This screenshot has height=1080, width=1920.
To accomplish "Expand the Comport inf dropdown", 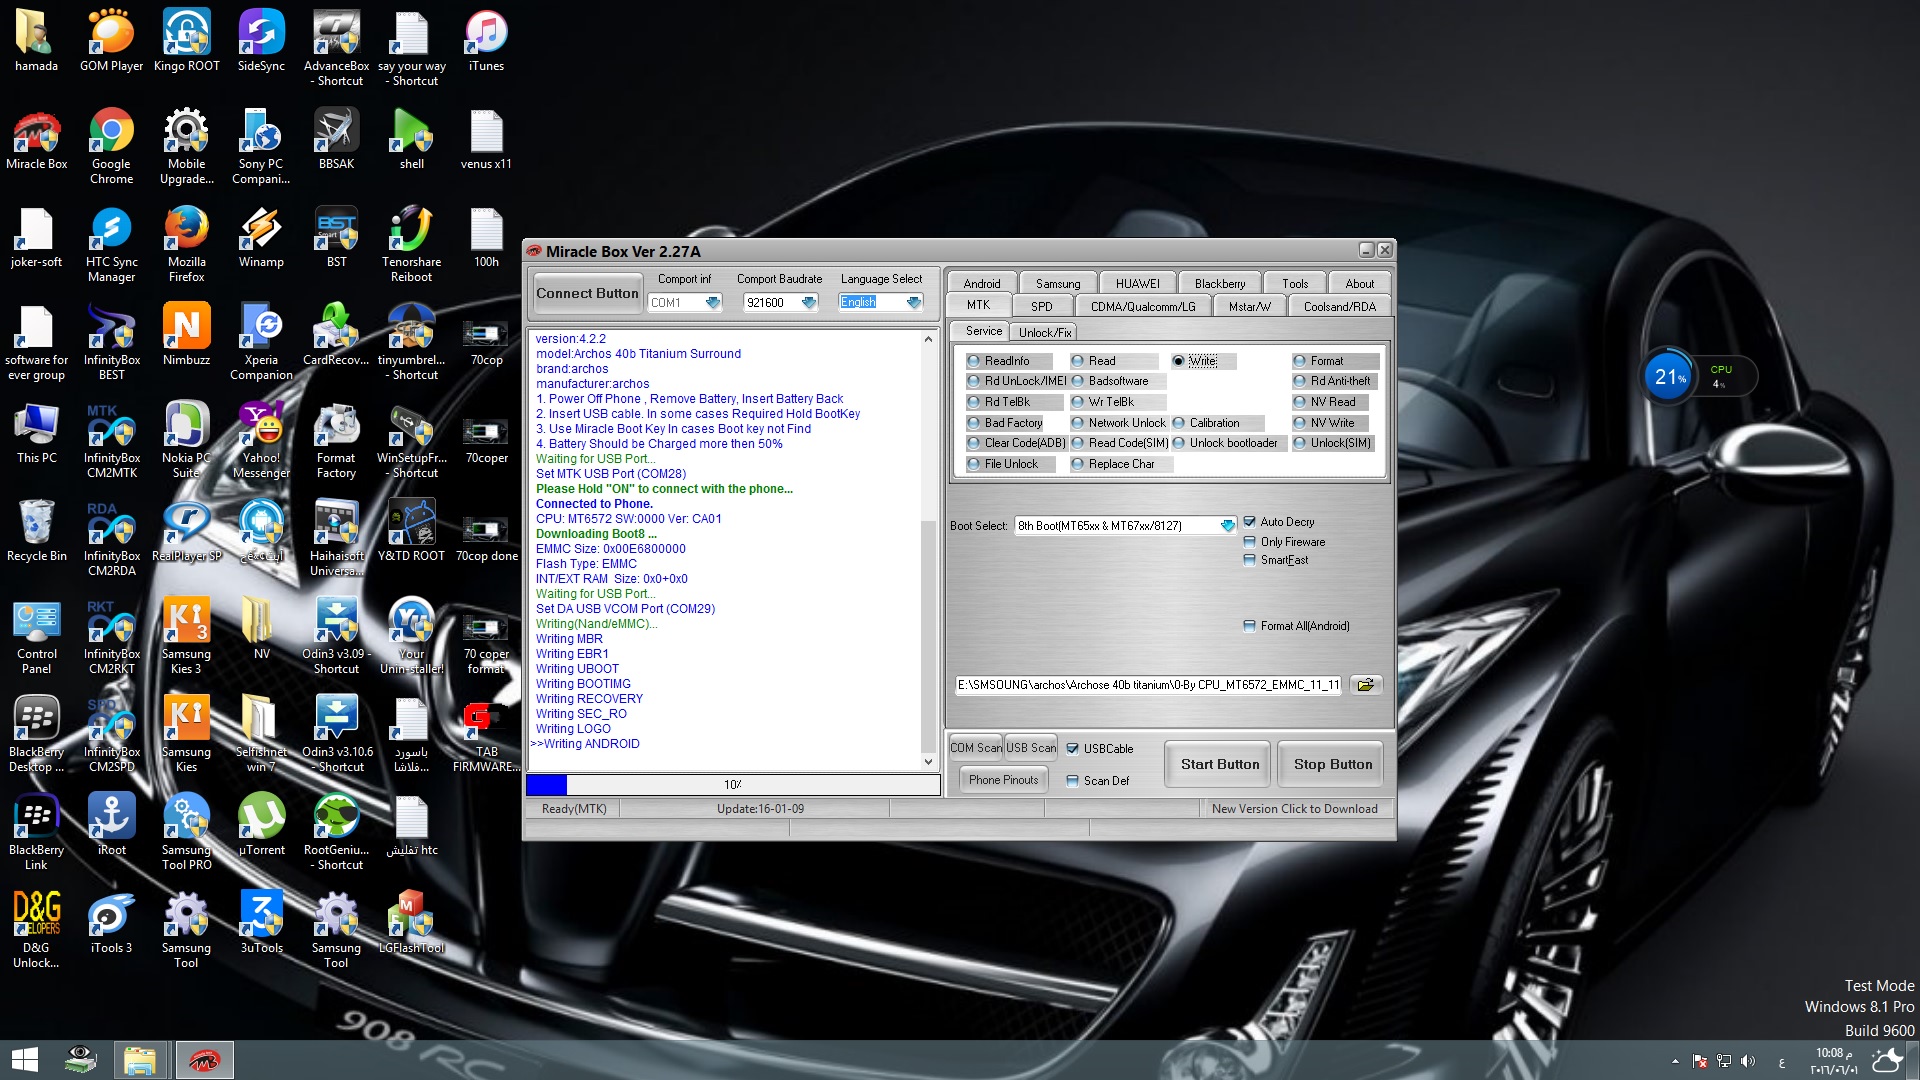I will pyautogui.click(x=712, y=303).
